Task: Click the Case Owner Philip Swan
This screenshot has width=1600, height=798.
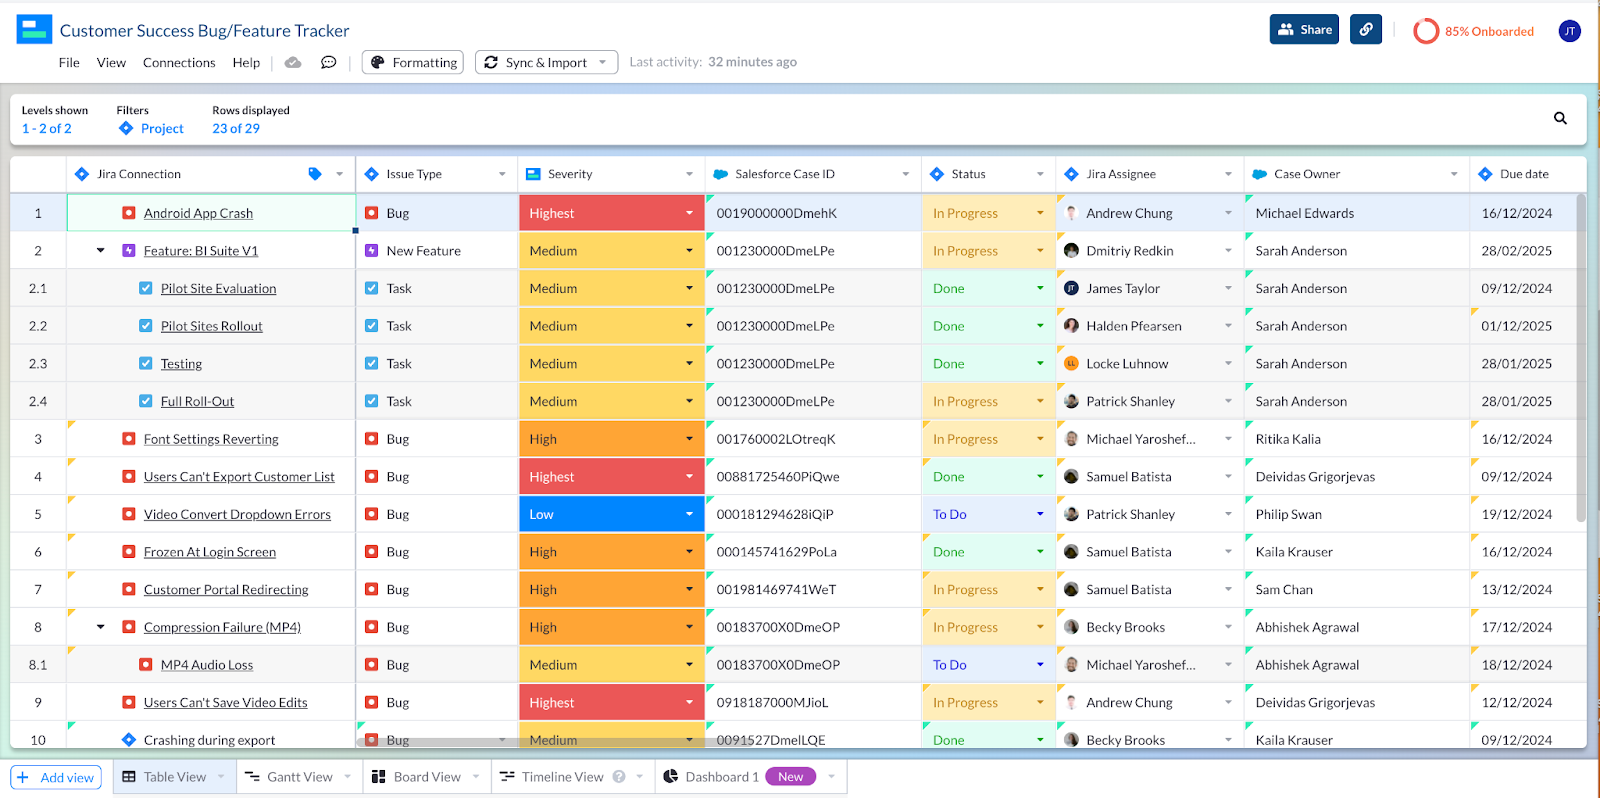Action: click(x=1289, y=514)
